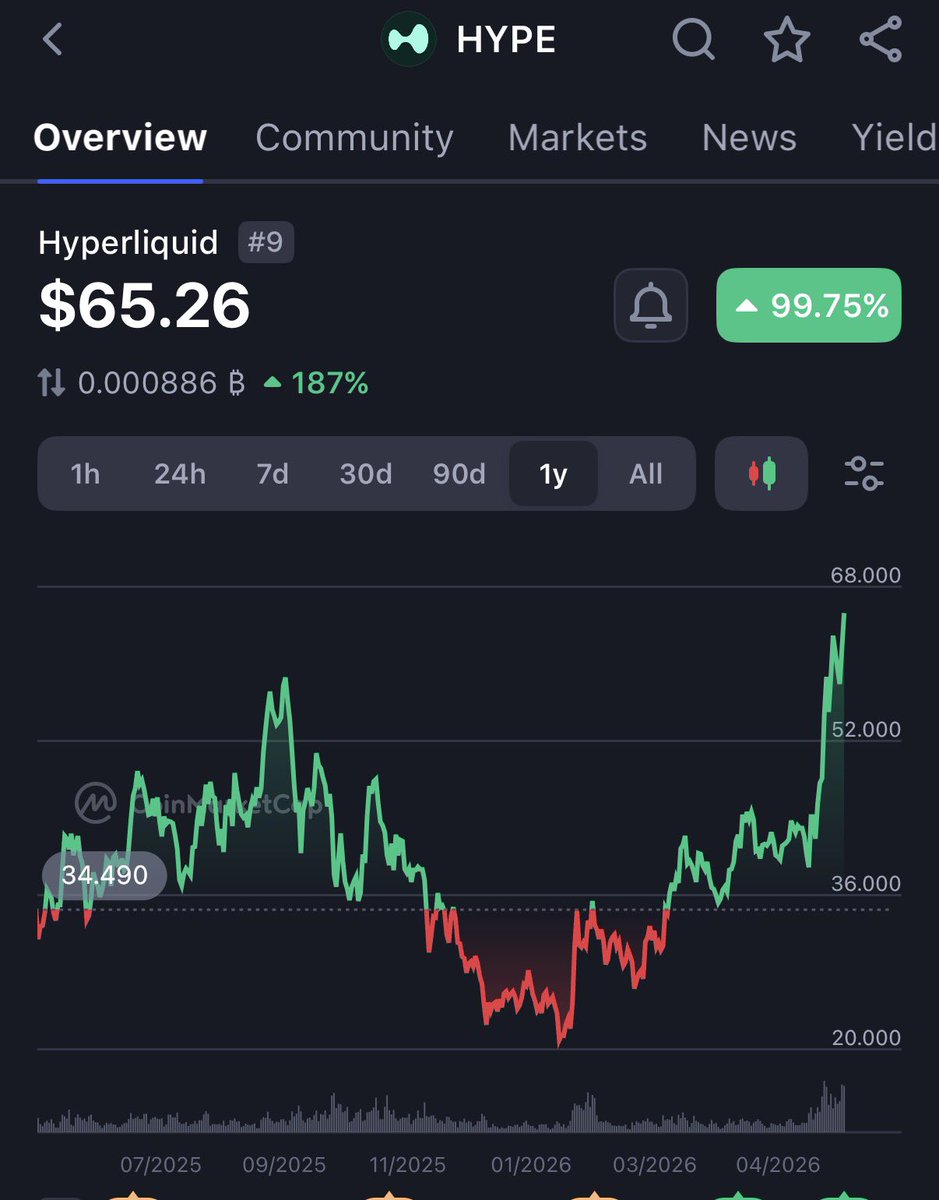Tap the 04/2026 date label
The width and height of the screenshot is (939, 1200).
pos(779,1165)
